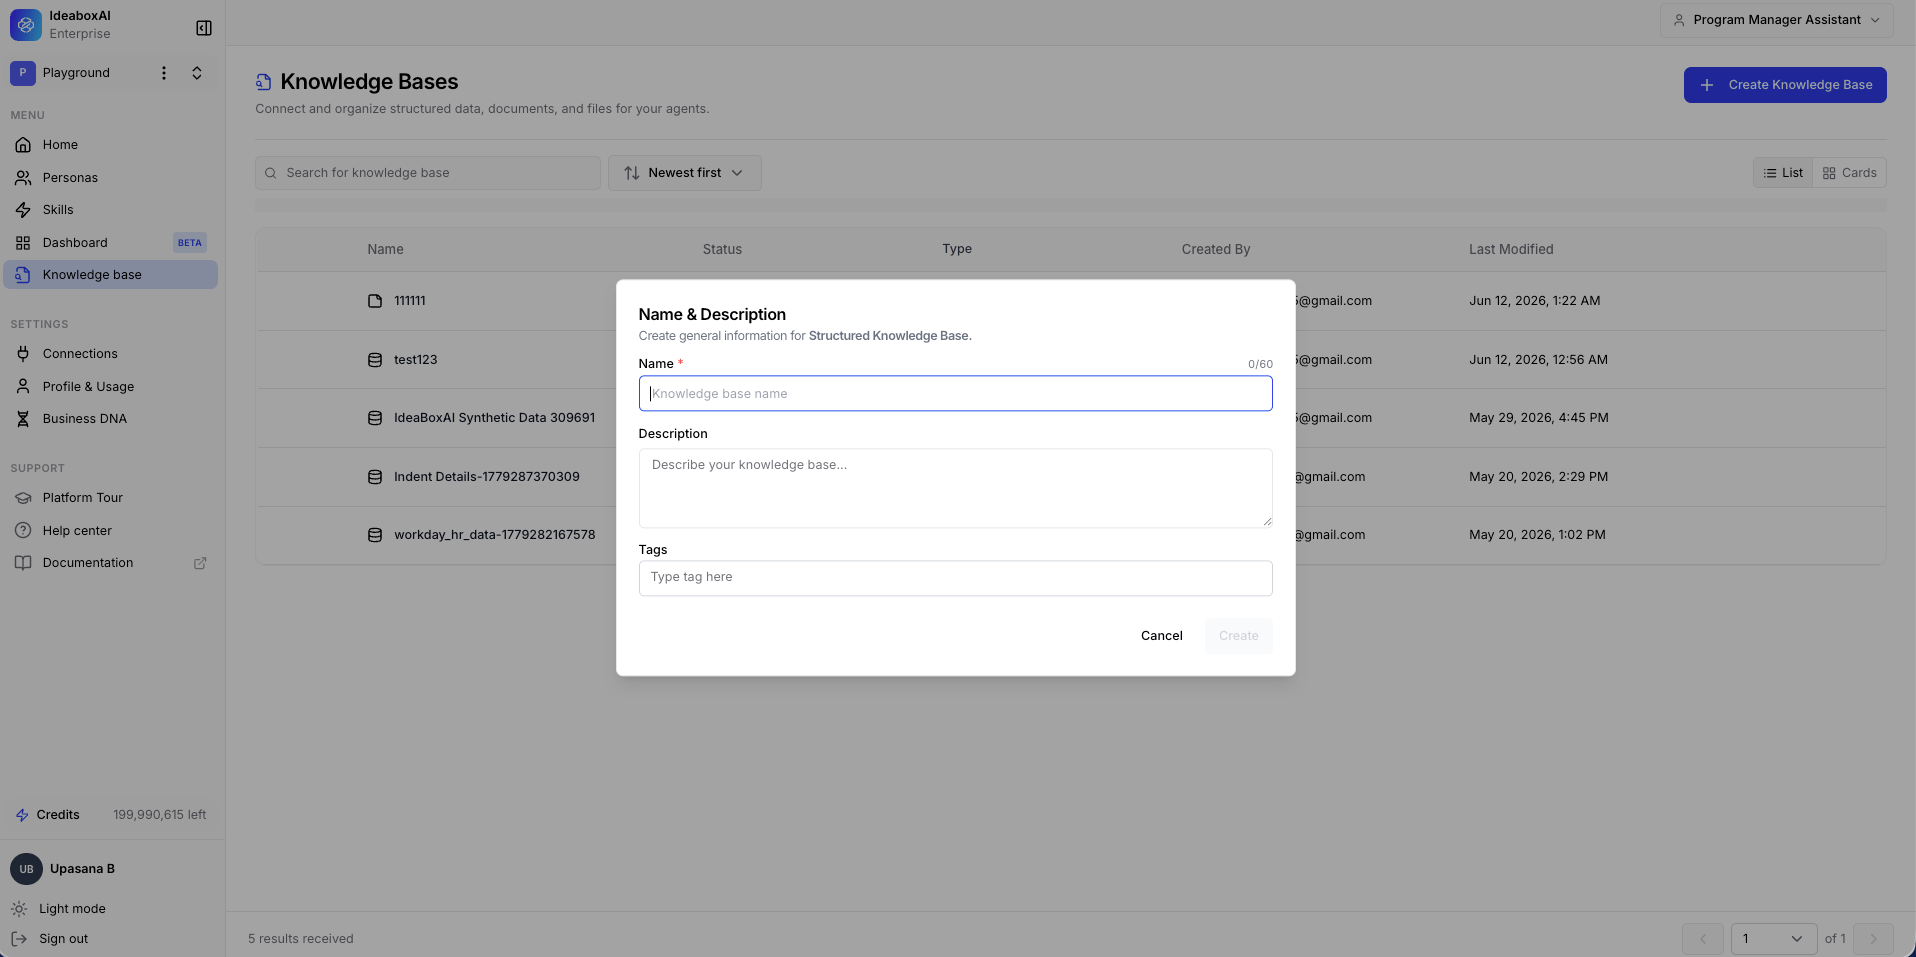Screen dimensions: 1916x957
Task: Click database icon for Indent Details row
Action: 375,477
